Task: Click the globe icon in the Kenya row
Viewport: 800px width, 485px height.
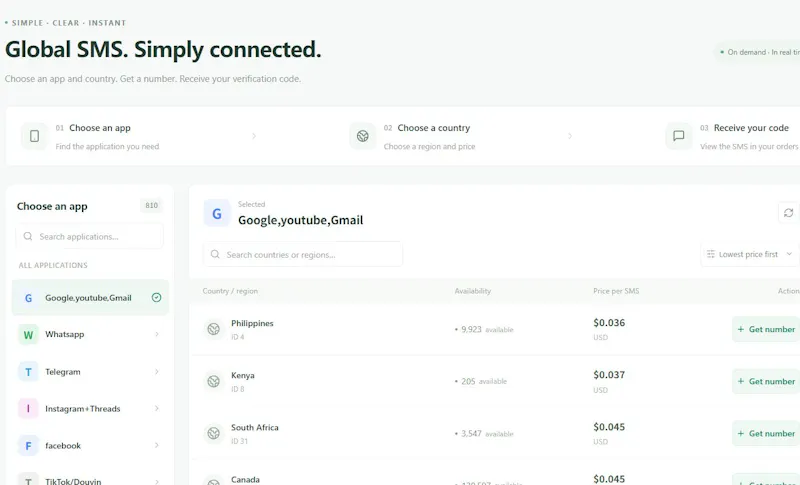Action: [214, 381]
